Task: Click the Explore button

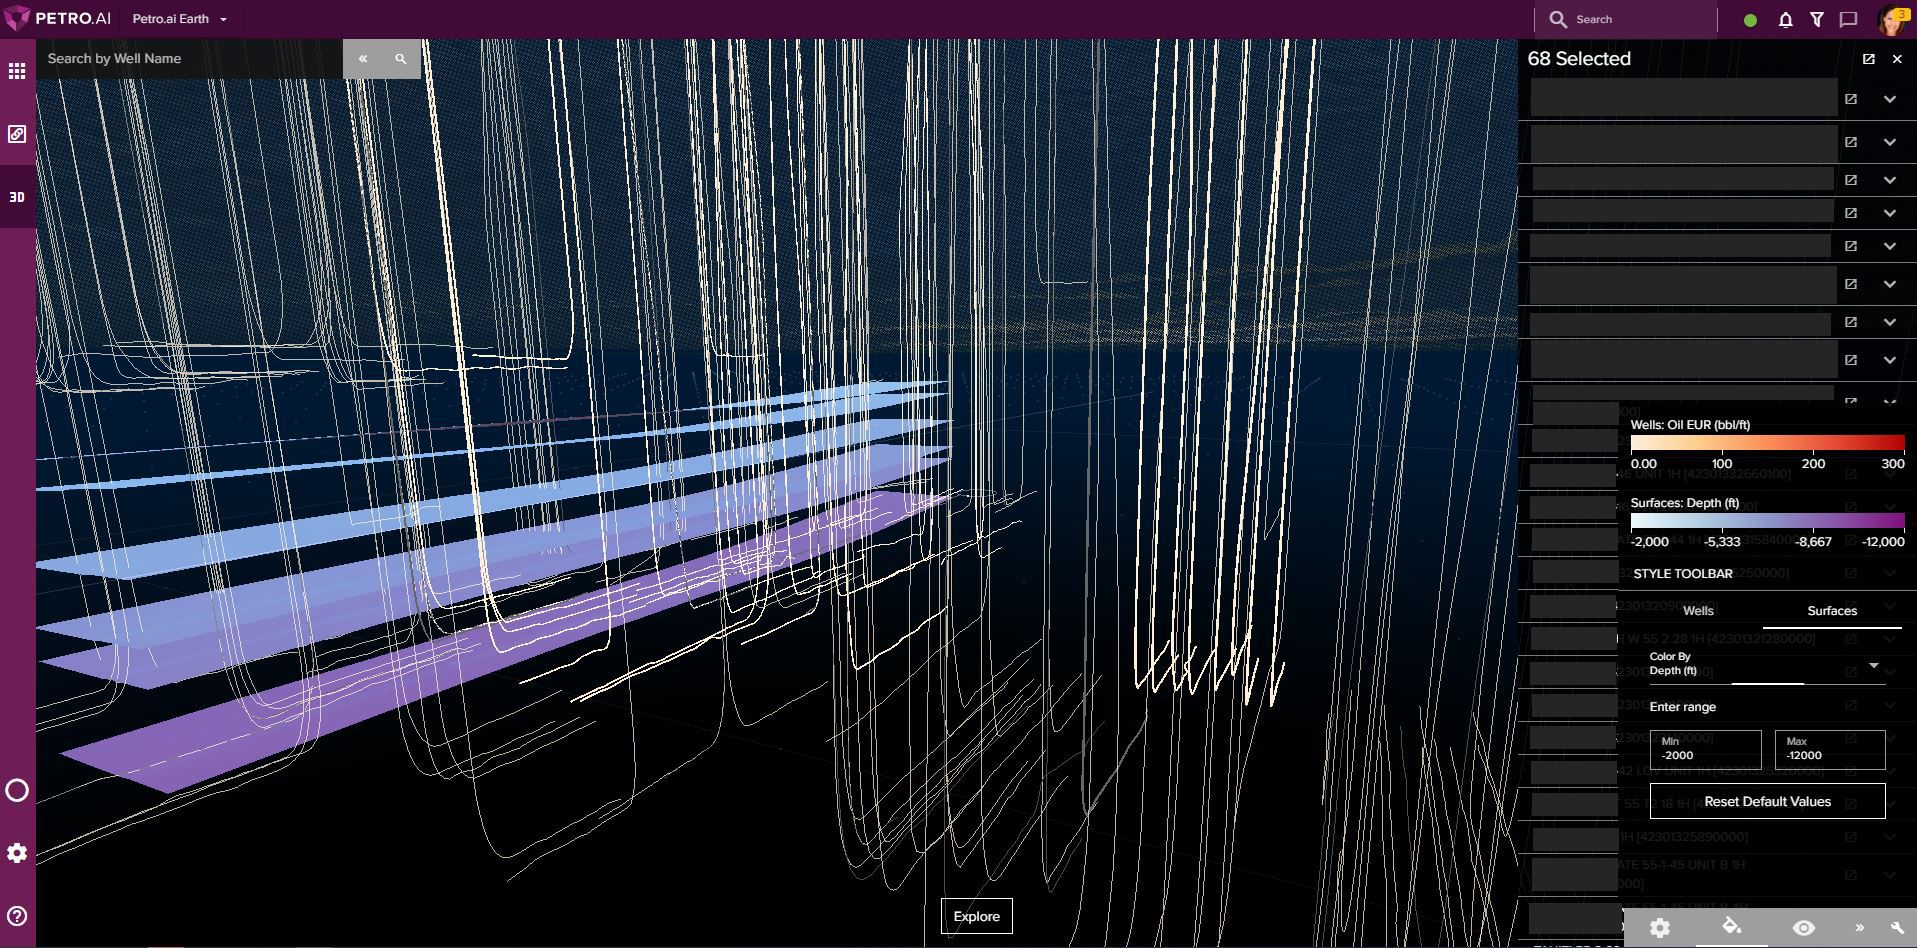Action: tap(977, 916)
